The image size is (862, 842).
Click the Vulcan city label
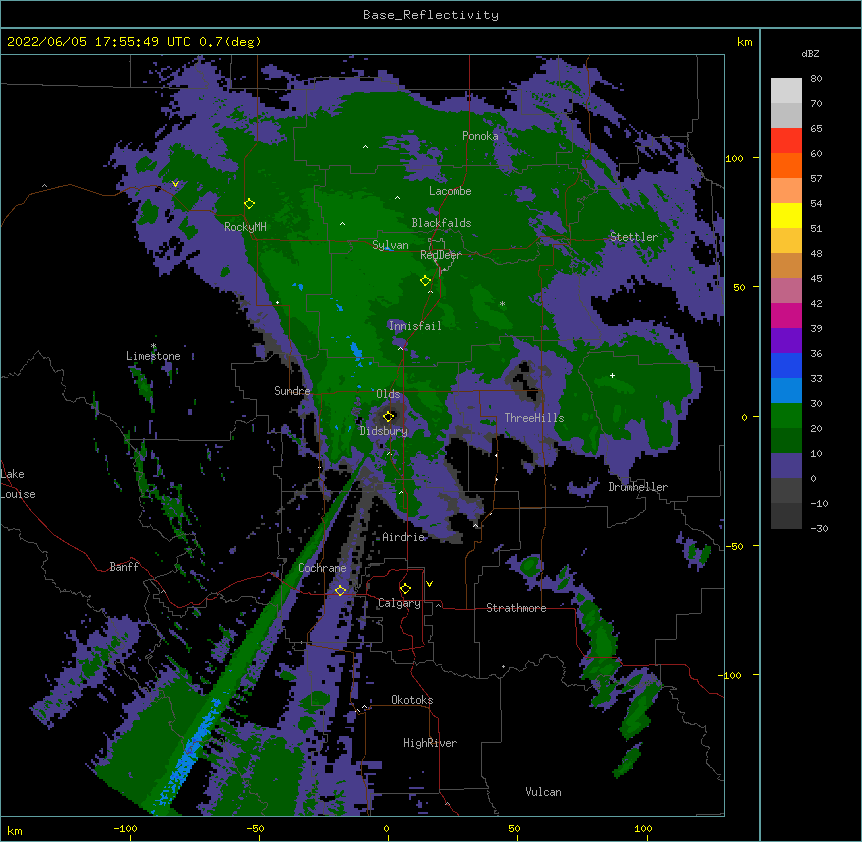[x=543, y=792]
